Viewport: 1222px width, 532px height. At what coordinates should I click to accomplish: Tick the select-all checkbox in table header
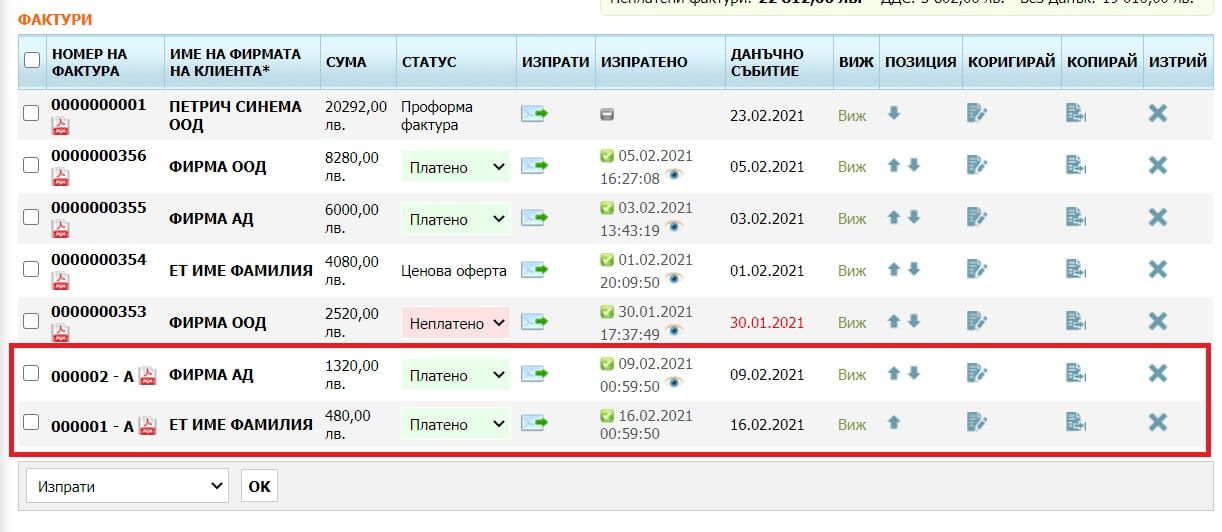tap(32, 60)
